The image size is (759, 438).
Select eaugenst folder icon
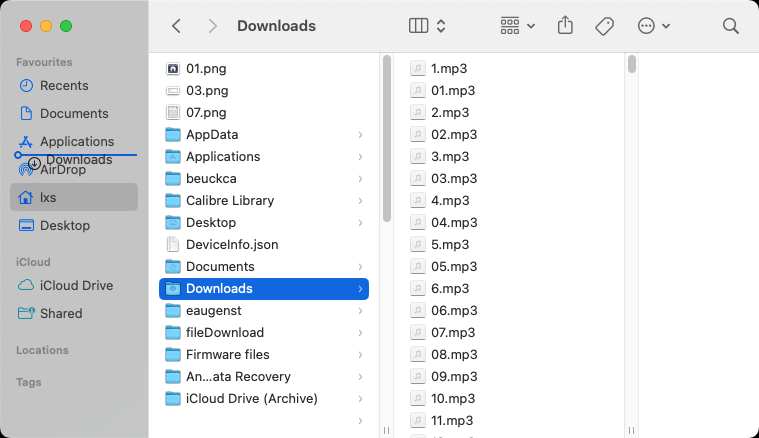(173, 311)
